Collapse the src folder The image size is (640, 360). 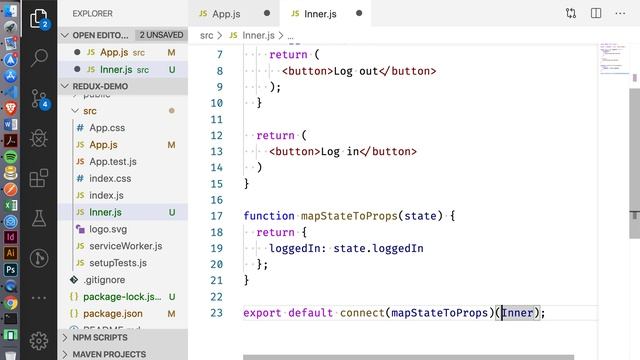pyautogui.click(x=75, y=111)
